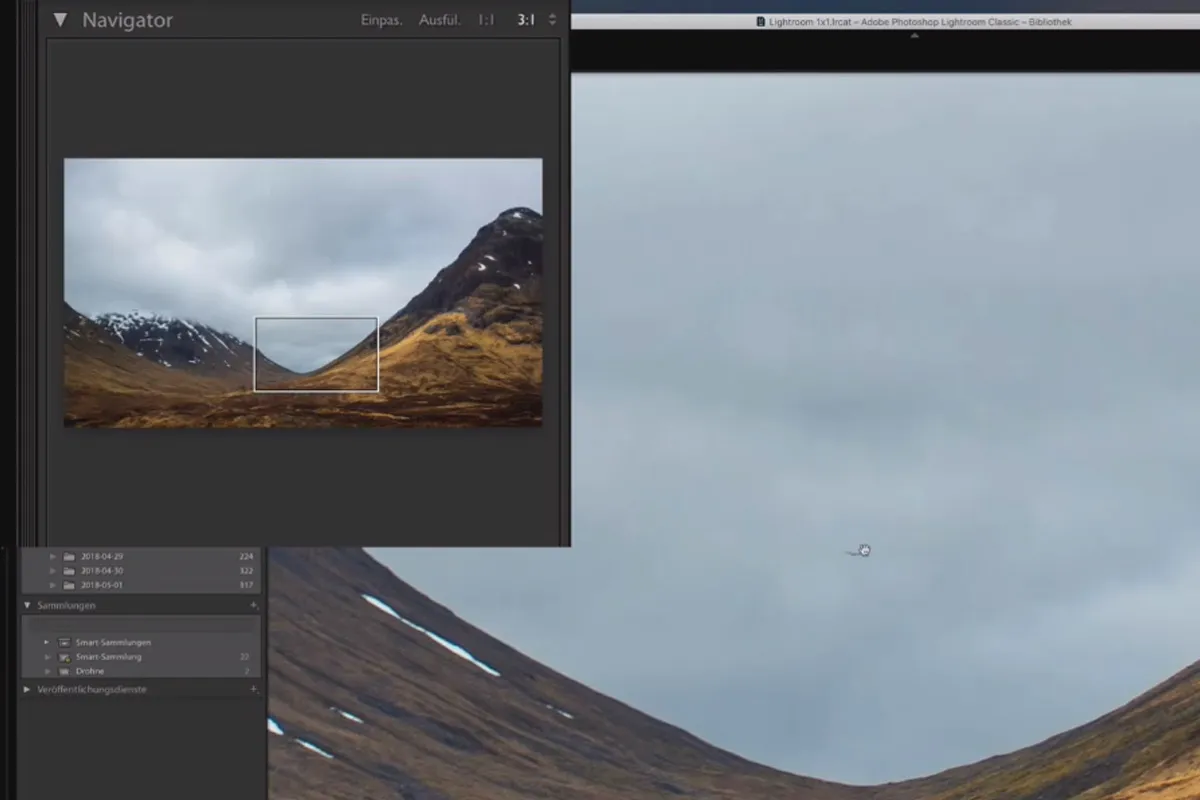Select folder name 2018-04-30
The width and height of the screenshot is (1200, 800).
coord(102,570)
